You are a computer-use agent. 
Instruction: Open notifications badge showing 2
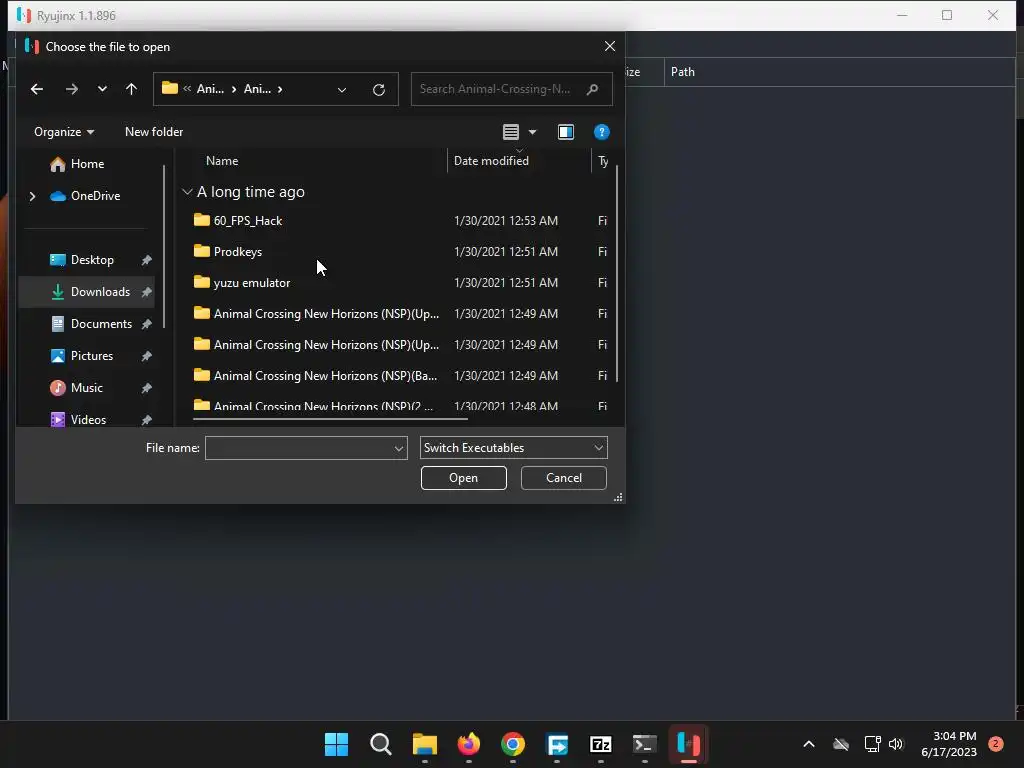996,743
